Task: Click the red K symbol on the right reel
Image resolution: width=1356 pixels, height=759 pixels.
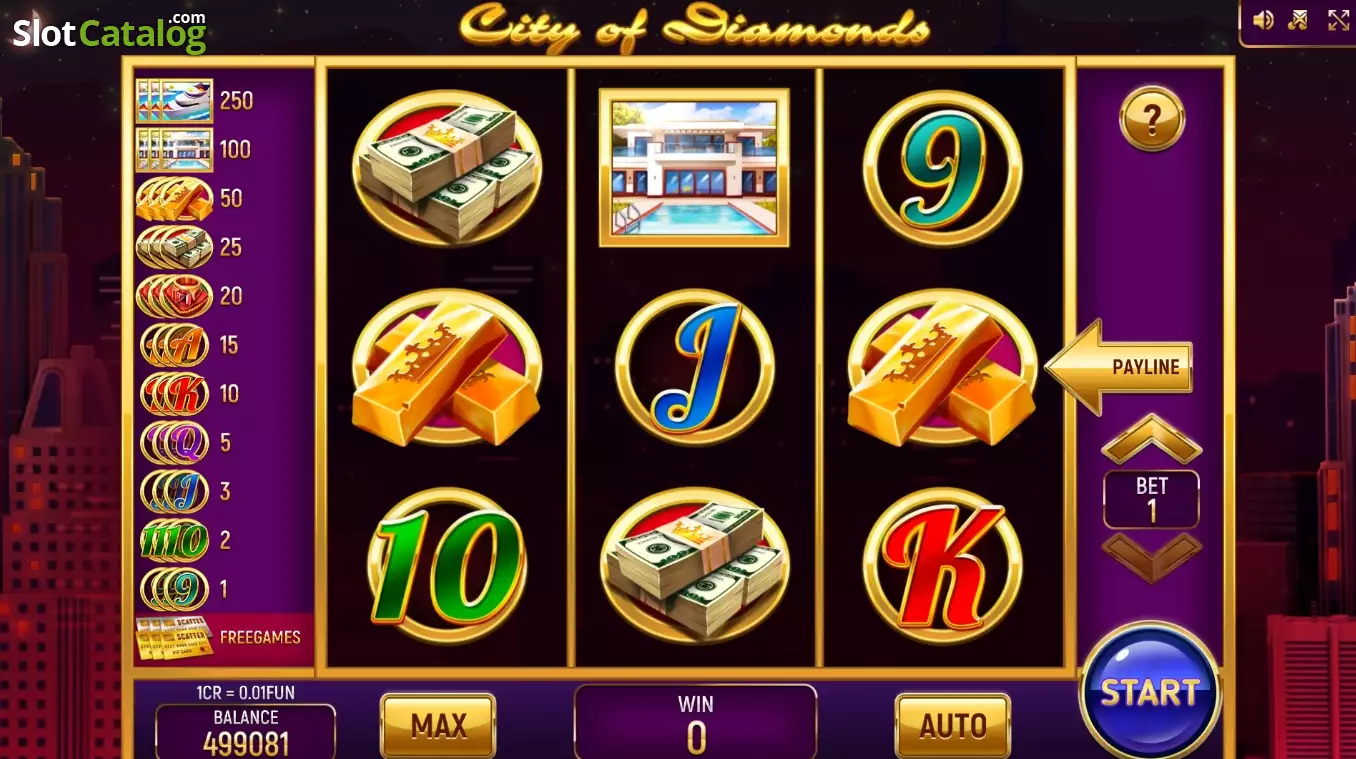Action: pyautogui.click(x=942, y=565)
